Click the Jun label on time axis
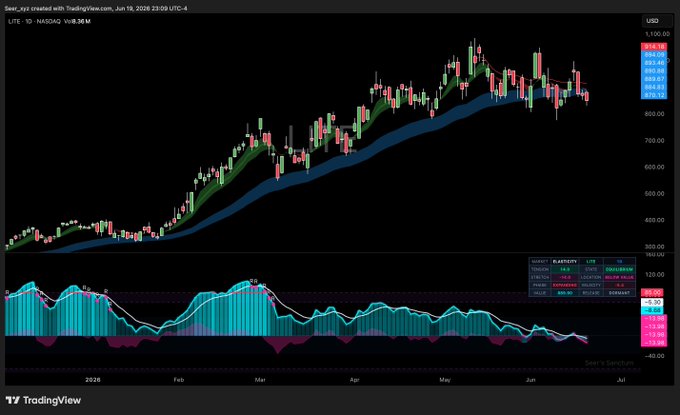Screen dimensions: 680x415 point(530,379)
